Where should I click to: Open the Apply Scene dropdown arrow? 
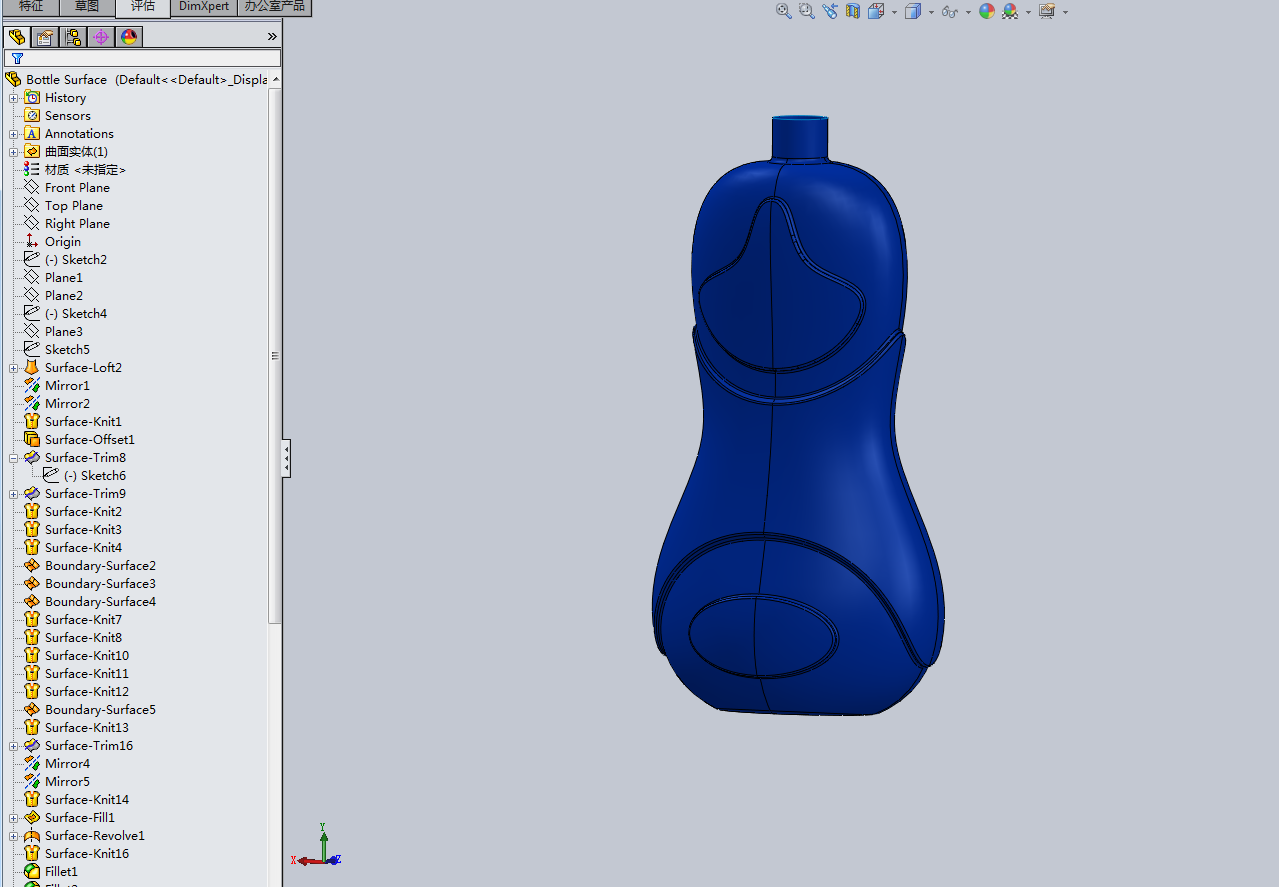tap(1028, 13)
